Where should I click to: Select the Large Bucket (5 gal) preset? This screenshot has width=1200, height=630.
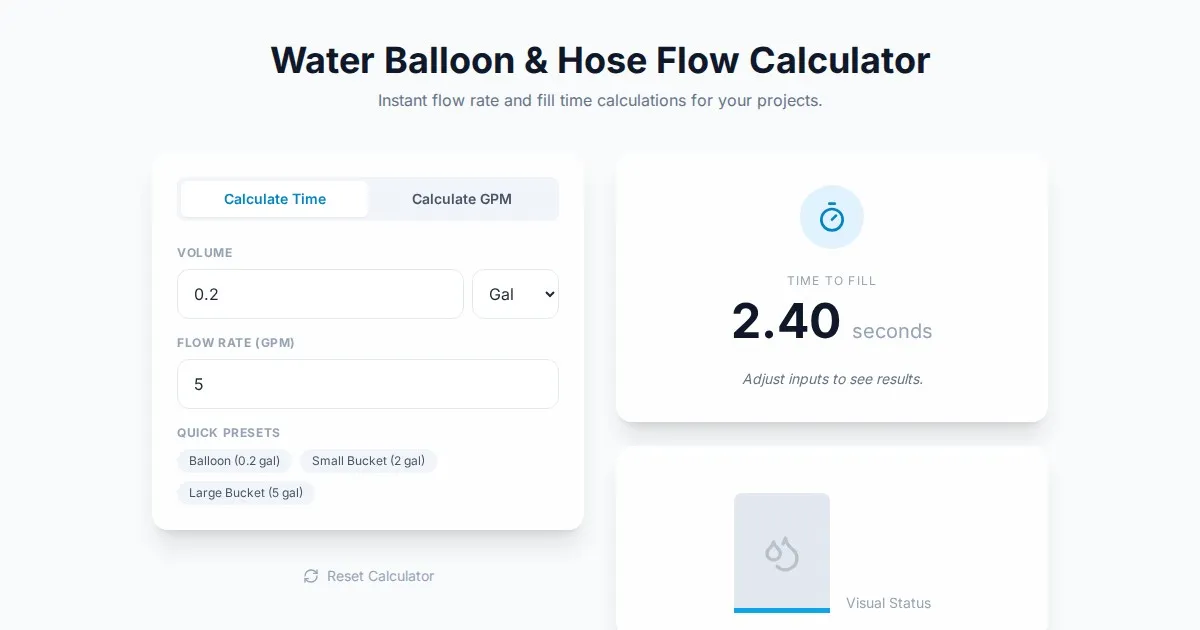(245, 493)
